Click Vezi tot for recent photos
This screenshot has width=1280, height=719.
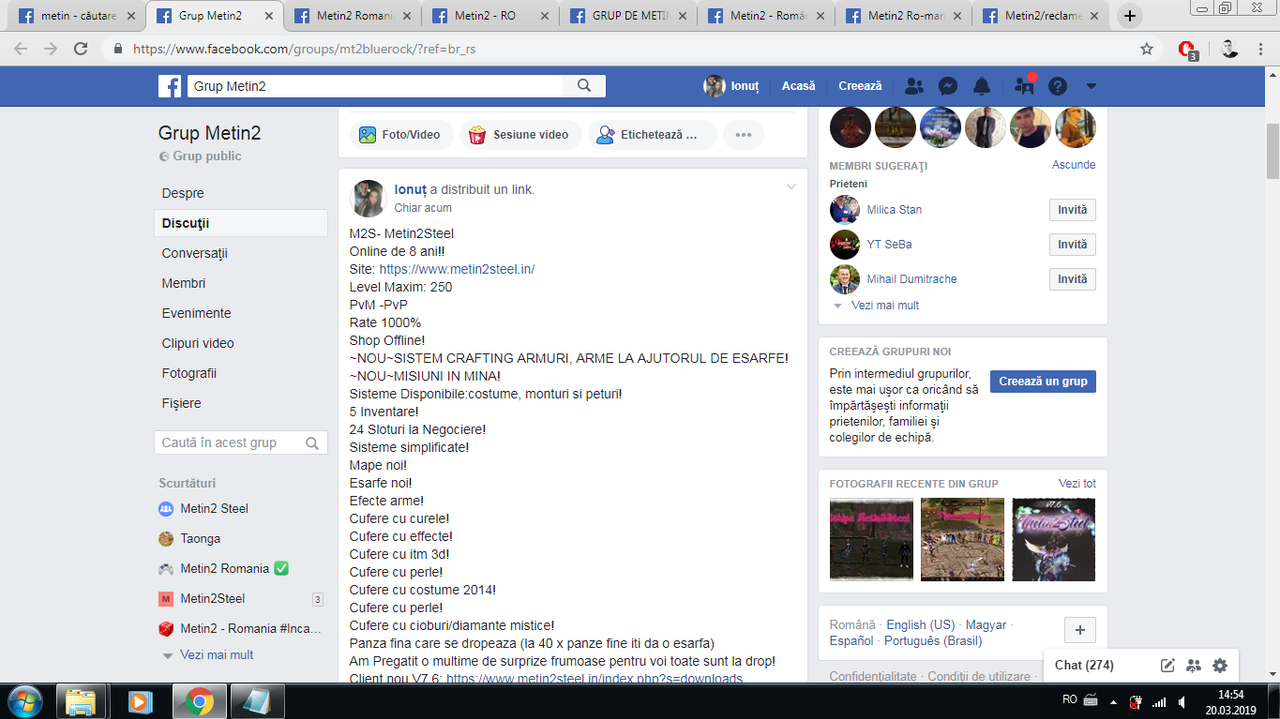1077,484
